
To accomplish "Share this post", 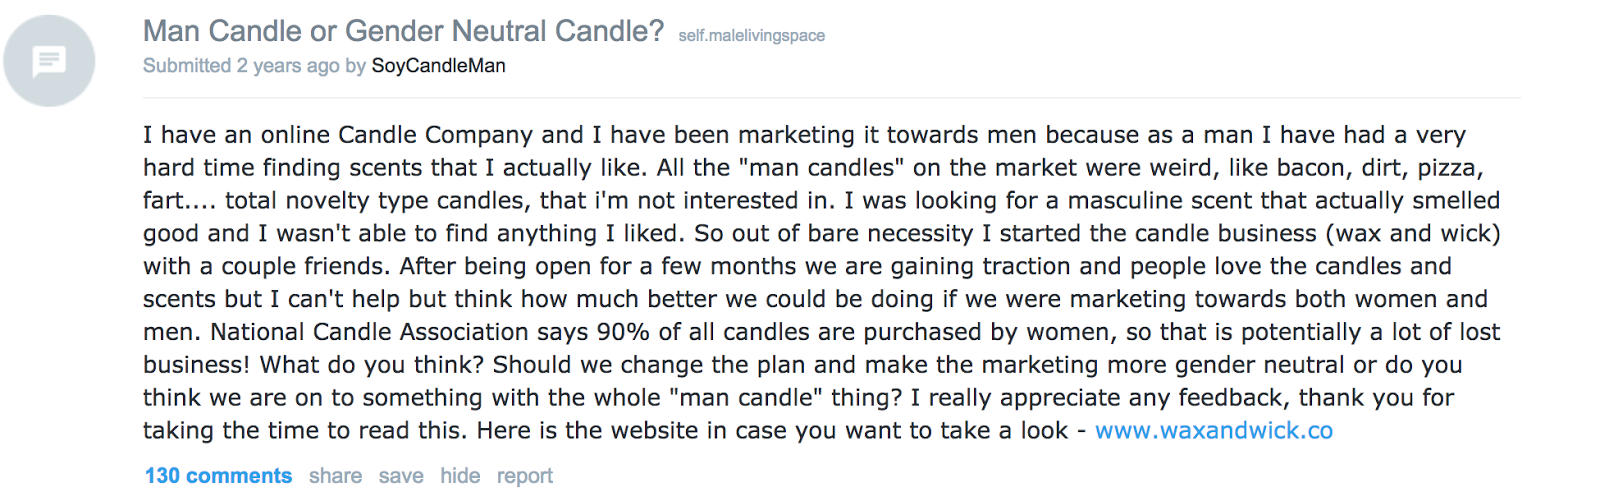I will (x=335, y=476).
